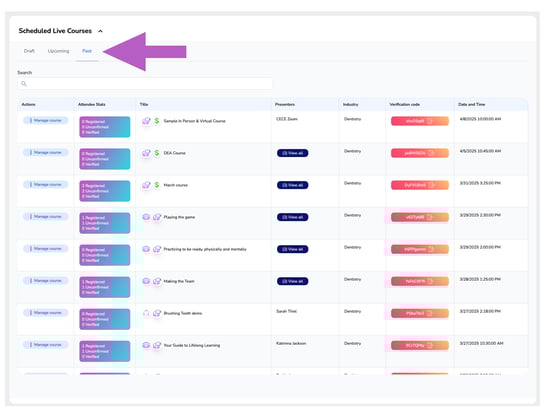
Task: Copy the verification code for DEA Course
Action: point(431,153)
